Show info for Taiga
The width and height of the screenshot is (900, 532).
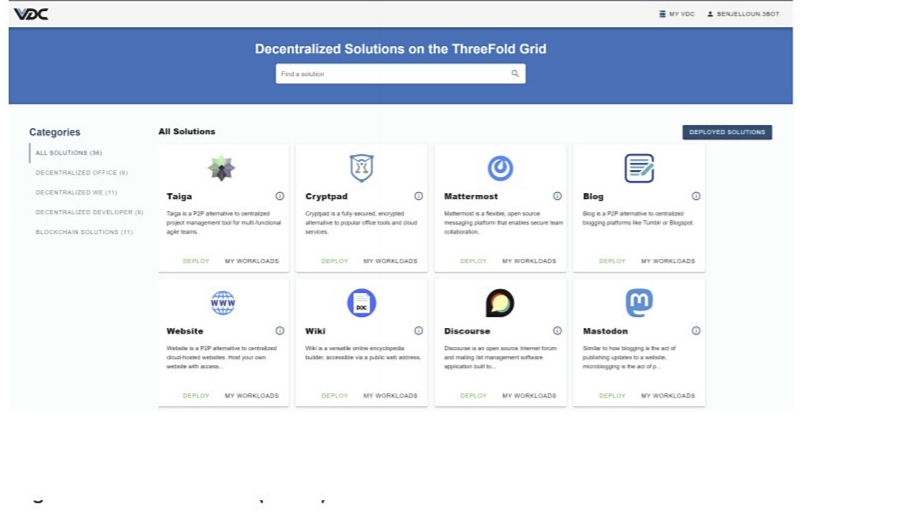tap(280, 196)
